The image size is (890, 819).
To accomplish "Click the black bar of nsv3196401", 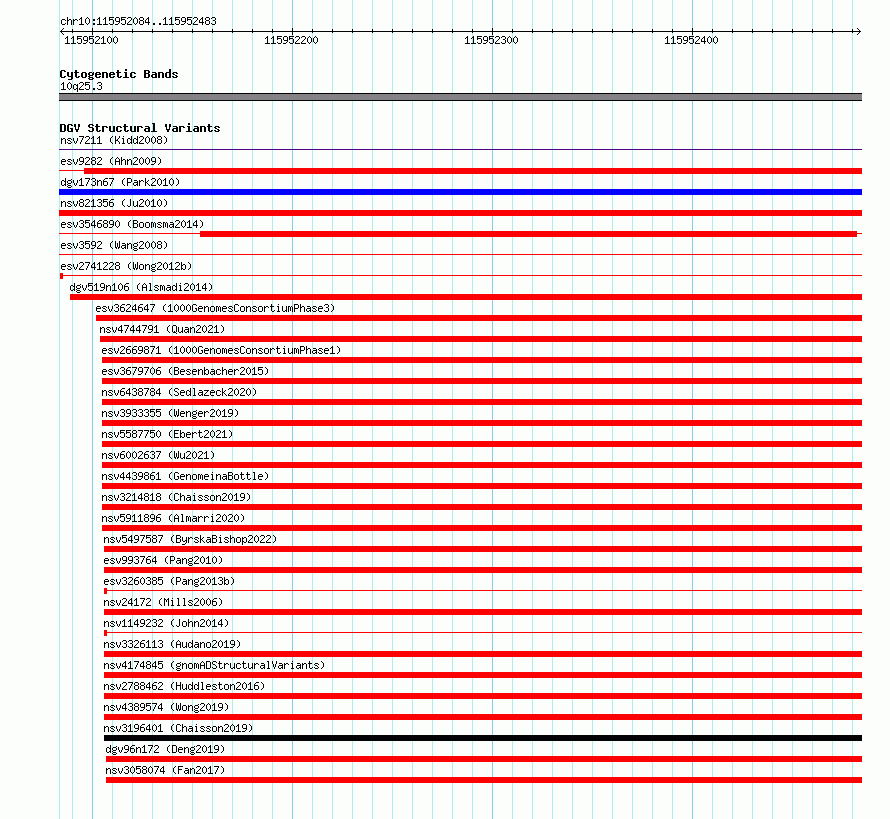I will click(x=483, y=738).
